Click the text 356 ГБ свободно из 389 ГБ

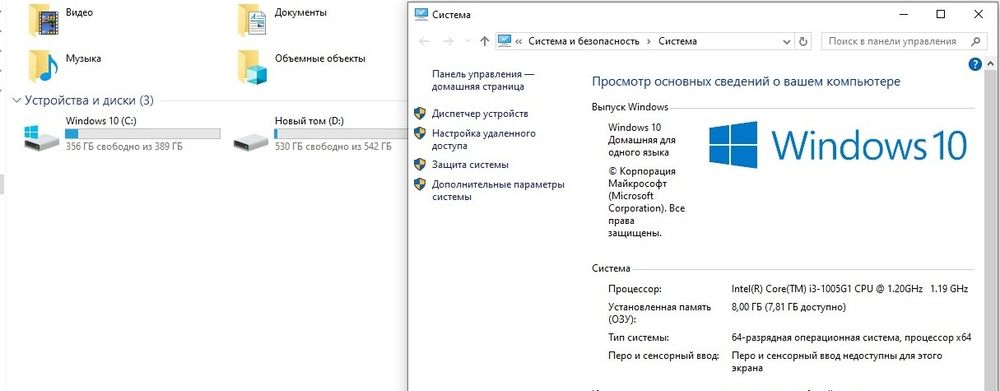124,146
